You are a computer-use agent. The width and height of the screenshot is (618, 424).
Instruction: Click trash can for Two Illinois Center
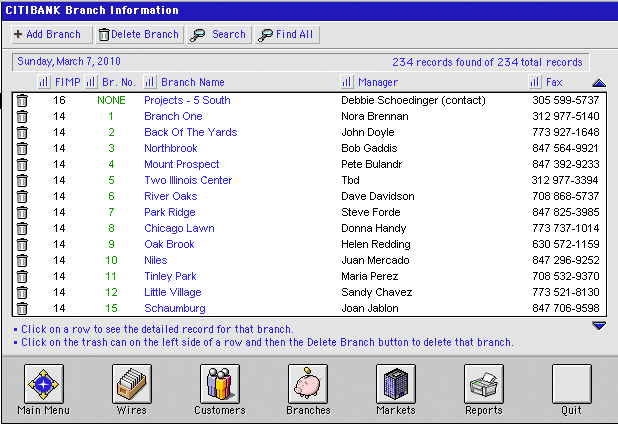22,180
